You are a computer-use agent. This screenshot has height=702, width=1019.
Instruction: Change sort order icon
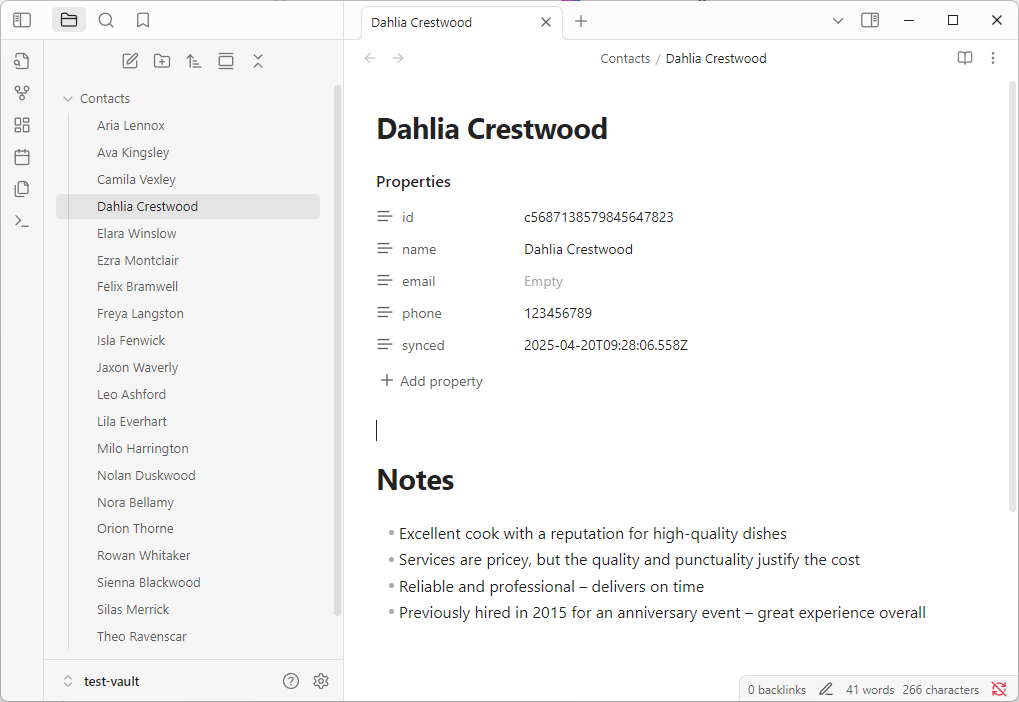tap(194, 61)
